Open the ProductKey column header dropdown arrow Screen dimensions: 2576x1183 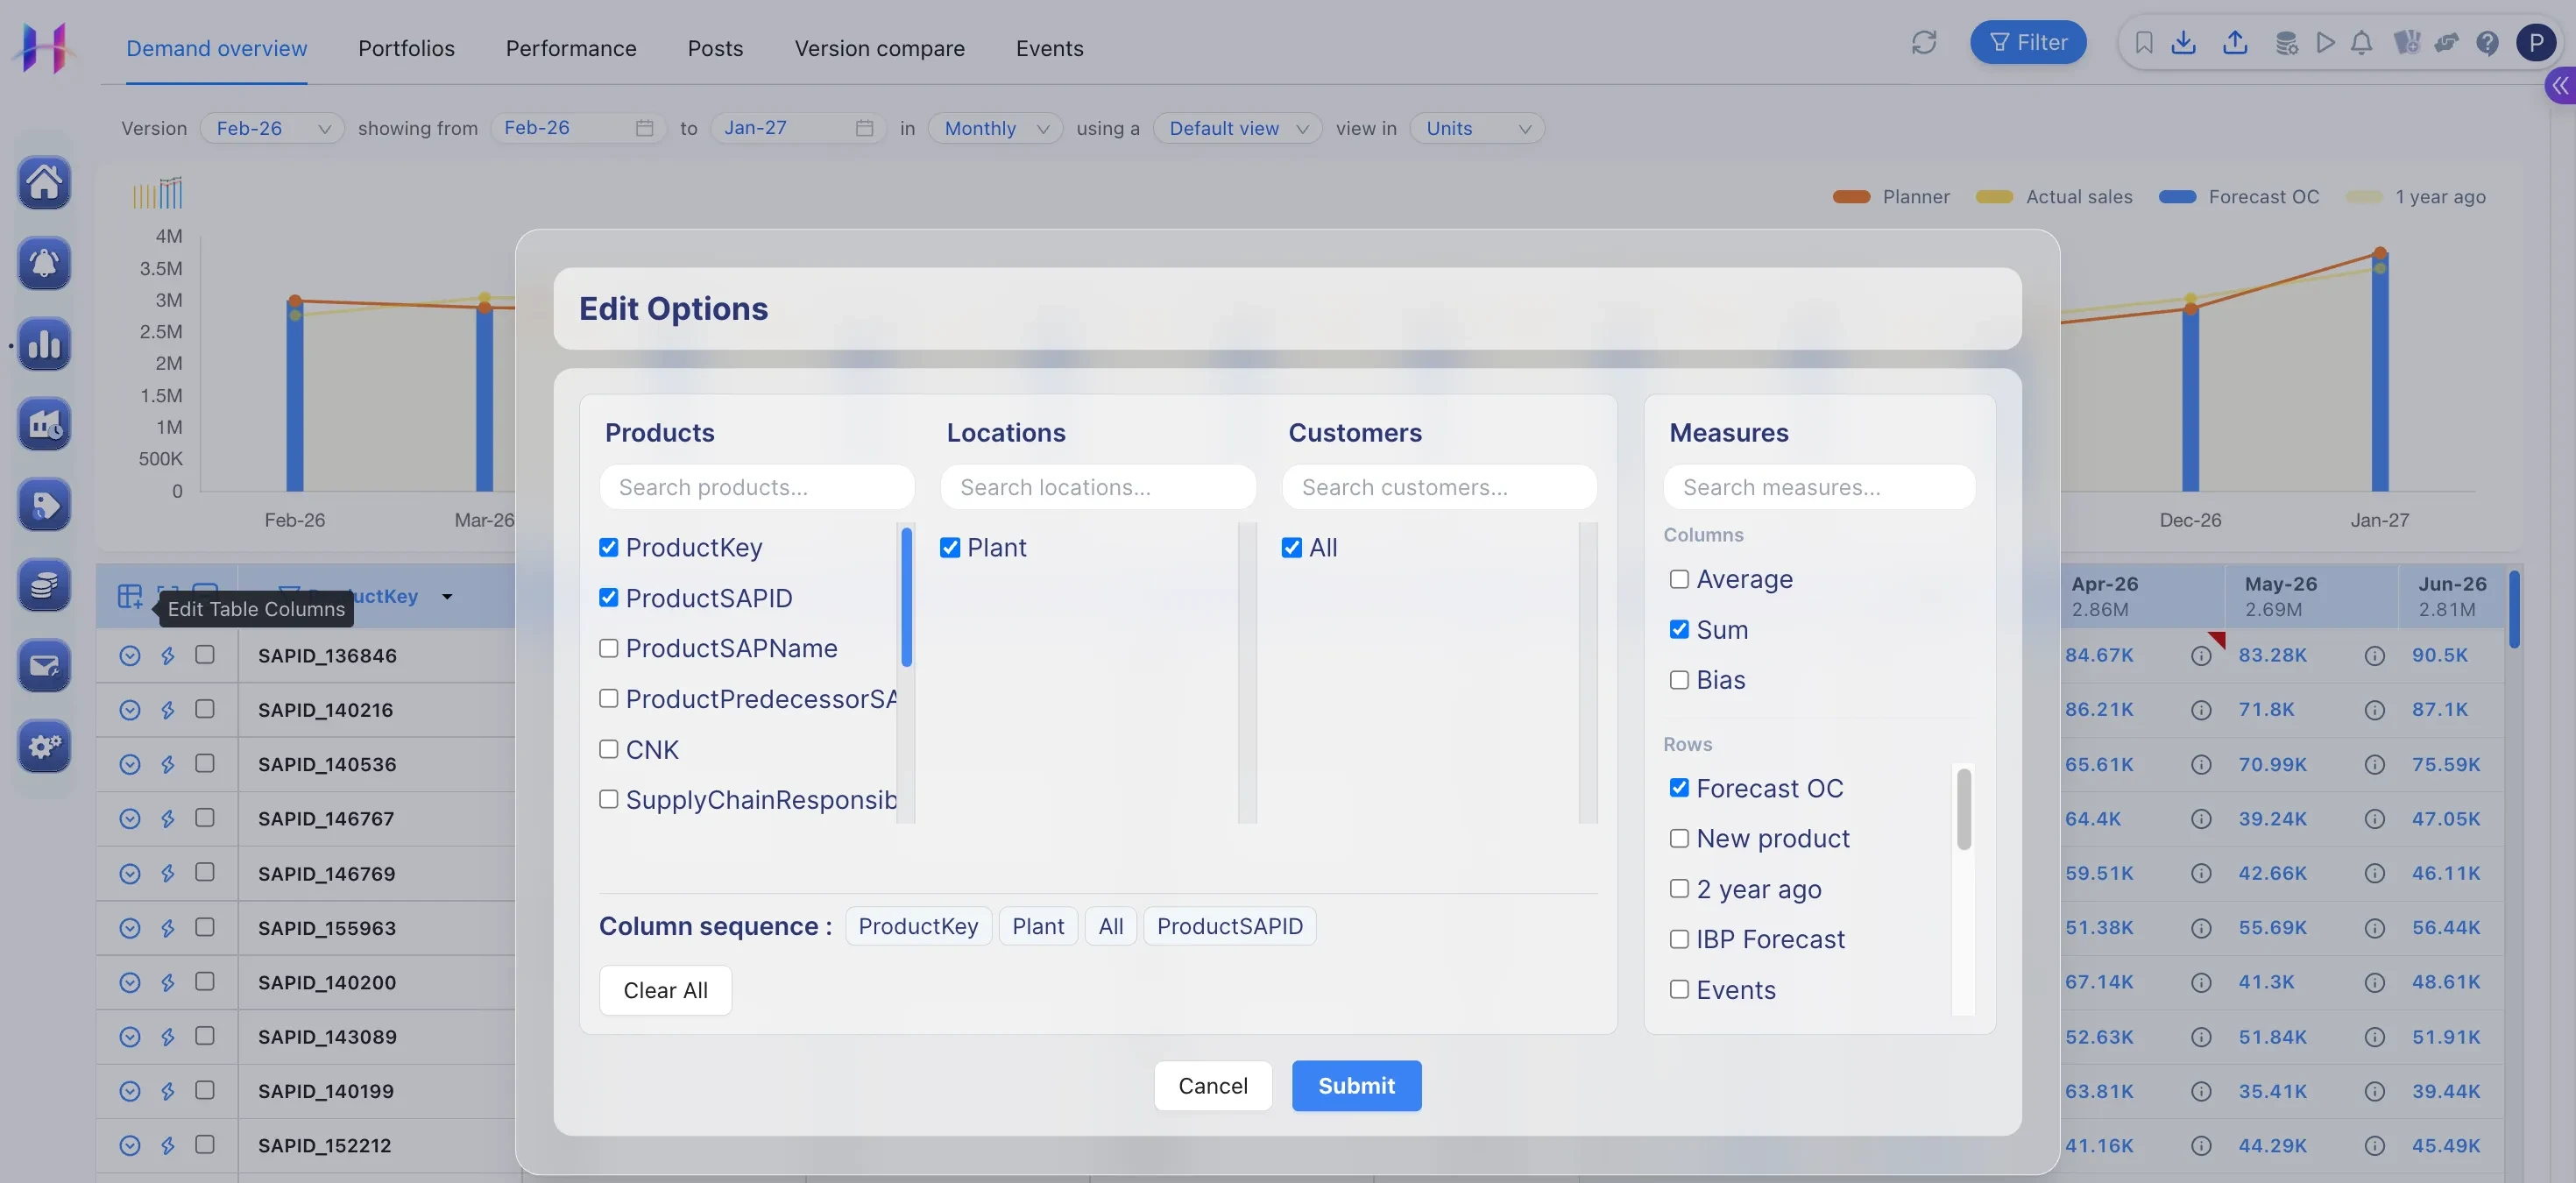click(x=447, y=596)
